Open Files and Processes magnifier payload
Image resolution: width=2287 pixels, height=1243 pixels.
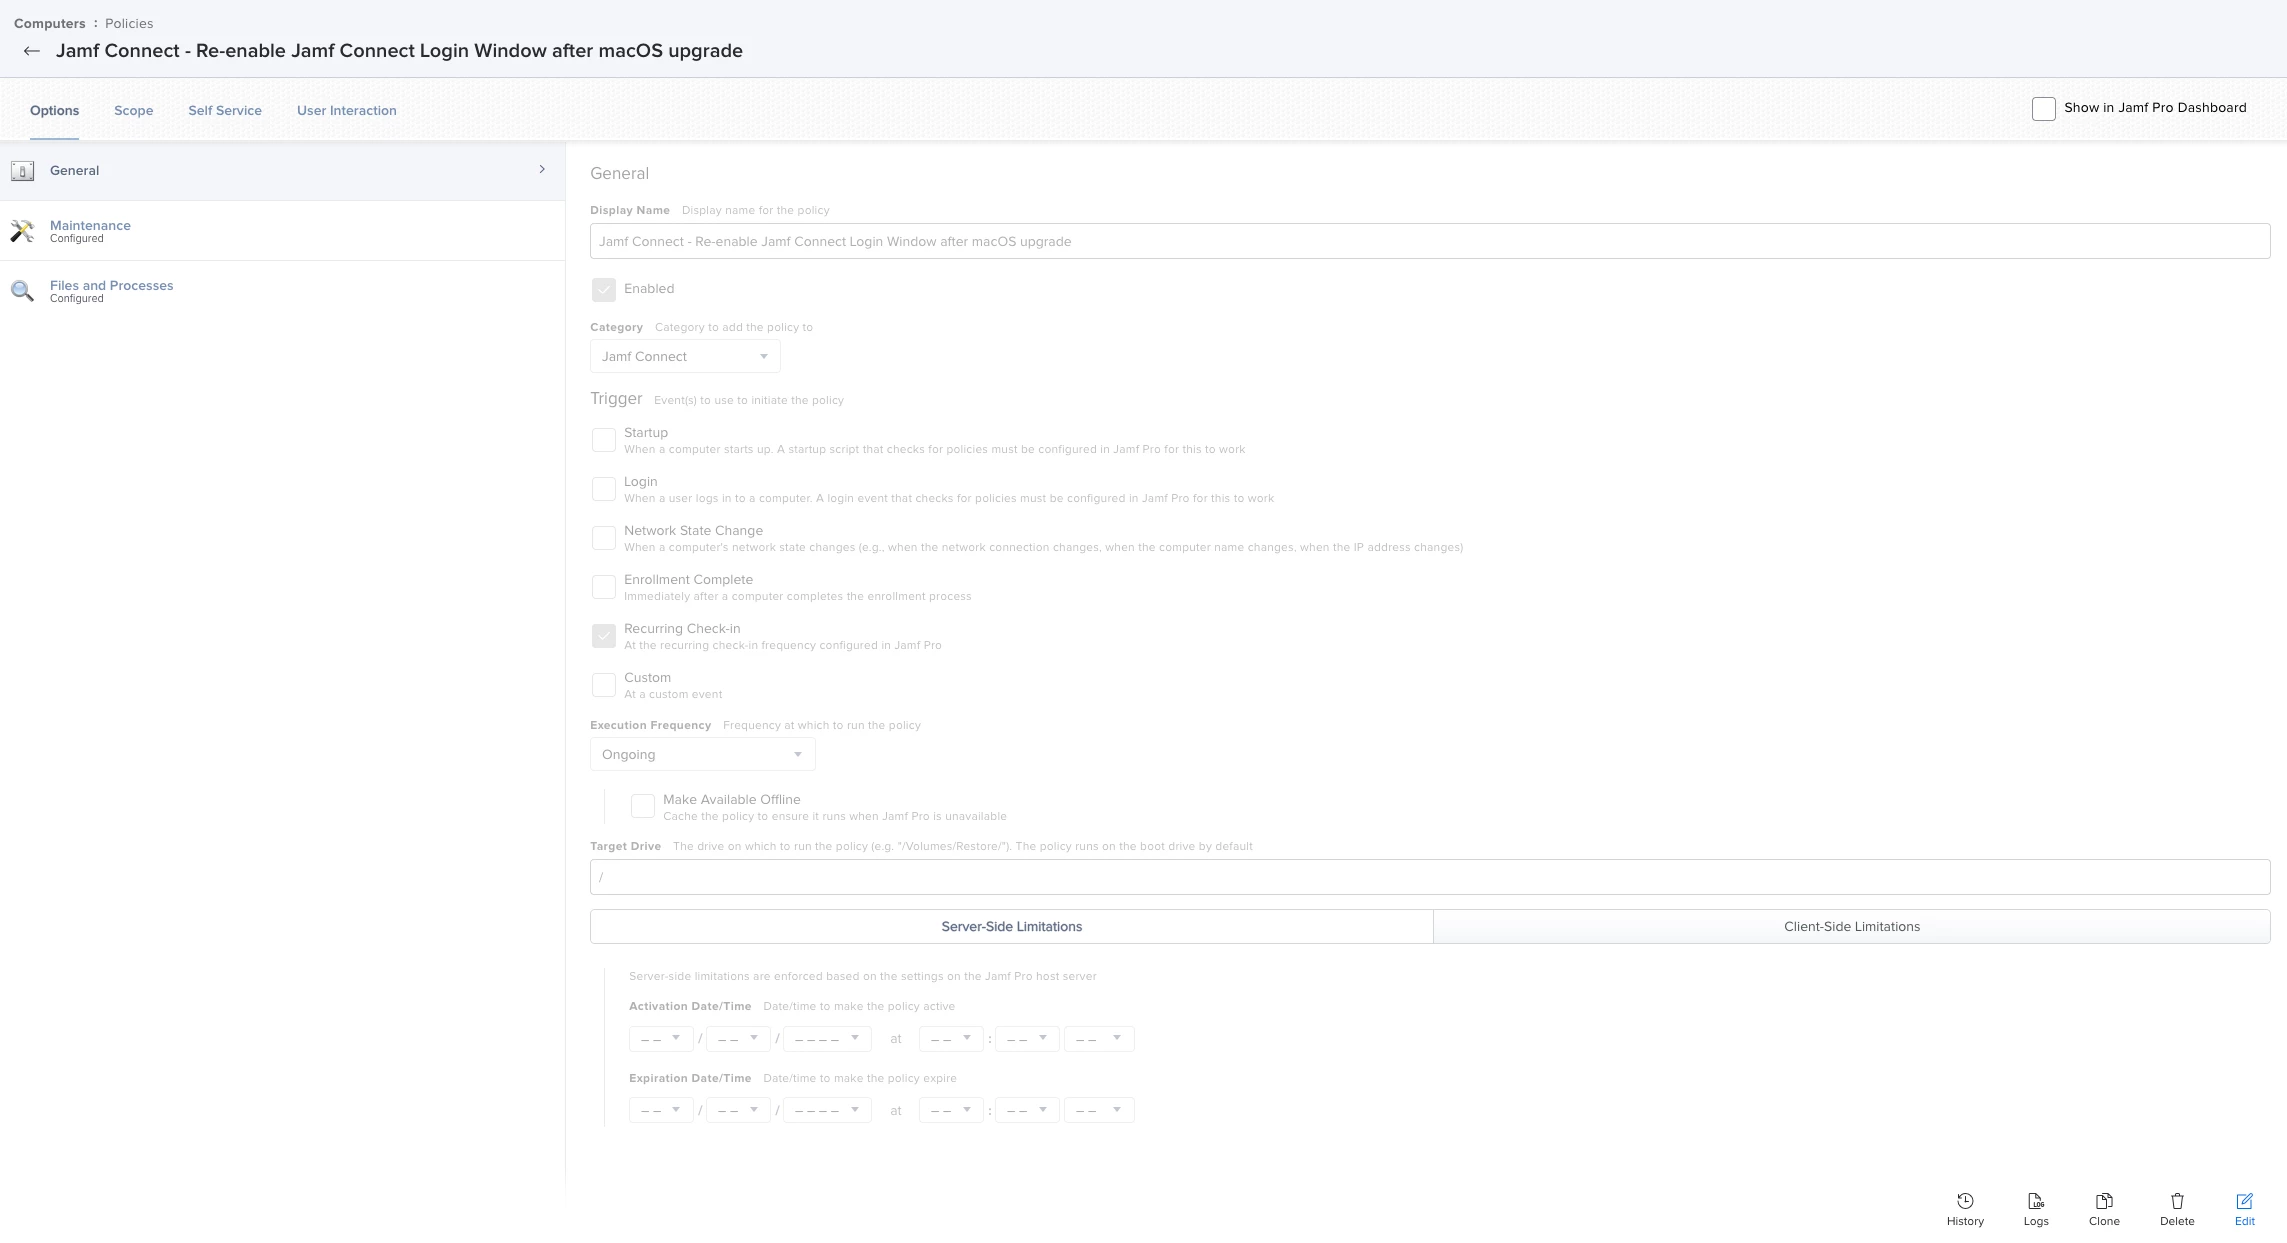[x=22, y=291]
